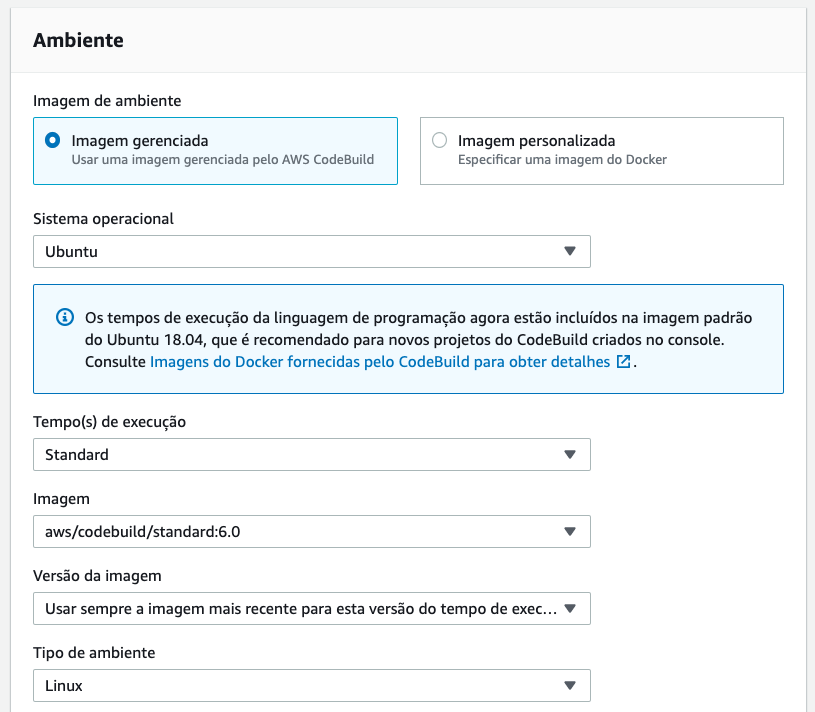Click the info circle icon in the notice
Image resolution: width=815 pixels, height=712 pixels.
(x=65, y=317)
